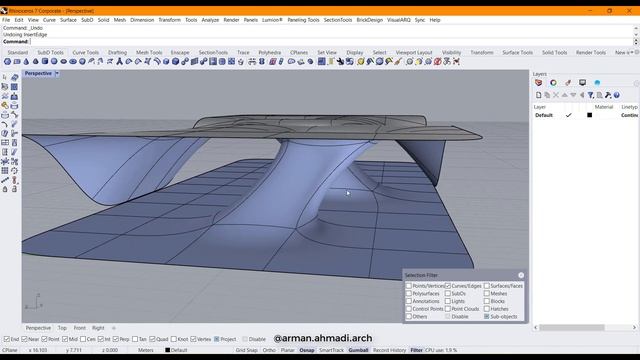The image size is (640, 360).
Task: Toggle Gumball in status bar
Action: click(358, 350)
